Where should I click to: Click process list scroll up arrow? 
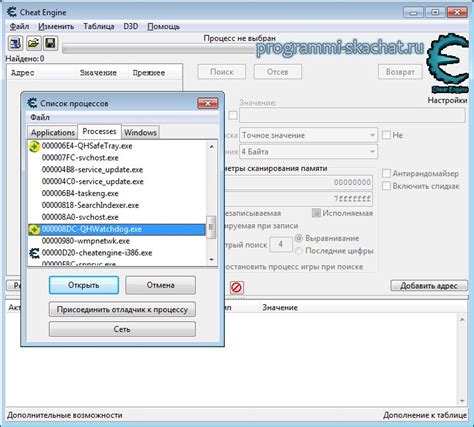(x=211, y=146)
